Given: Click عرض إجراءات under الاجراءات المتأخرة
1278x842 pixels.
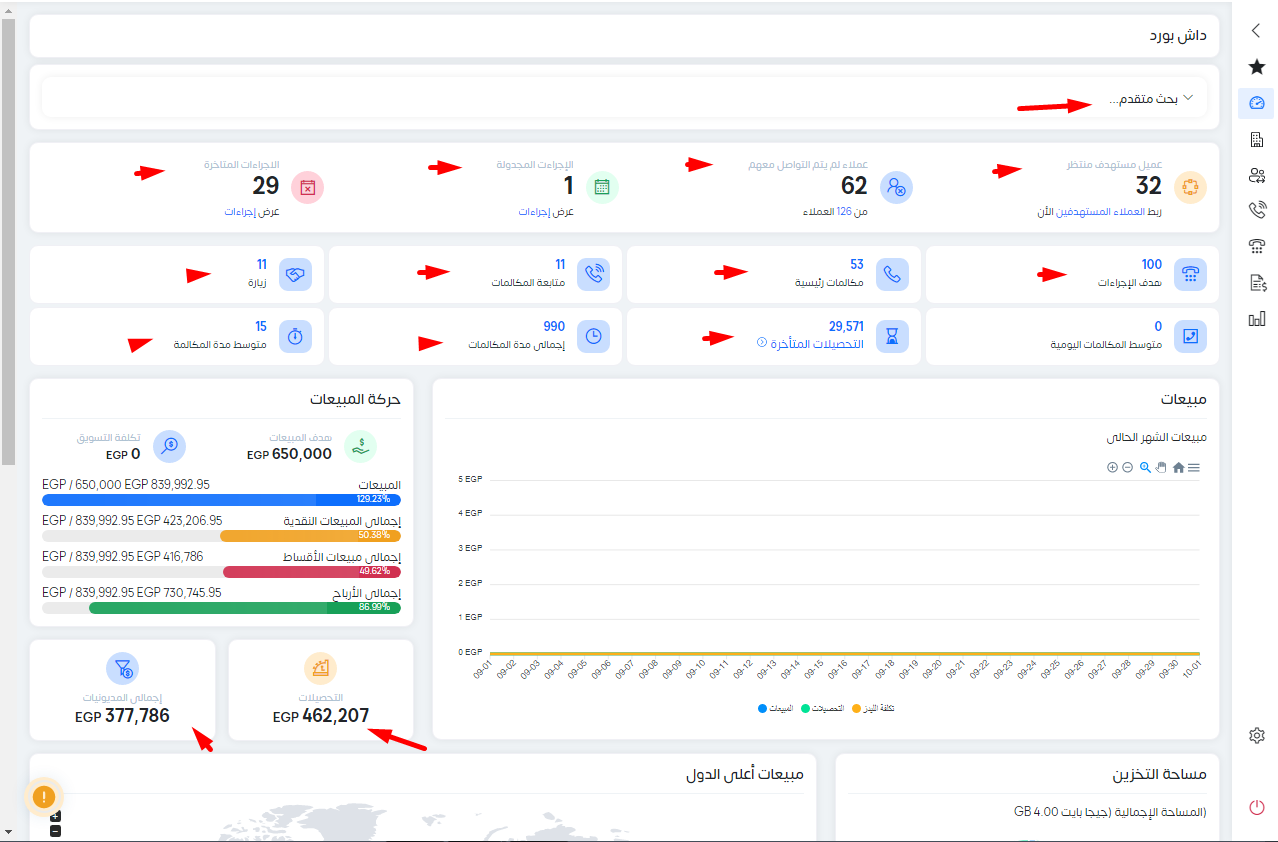Looking at the screenshot, I should coord(249,211).
